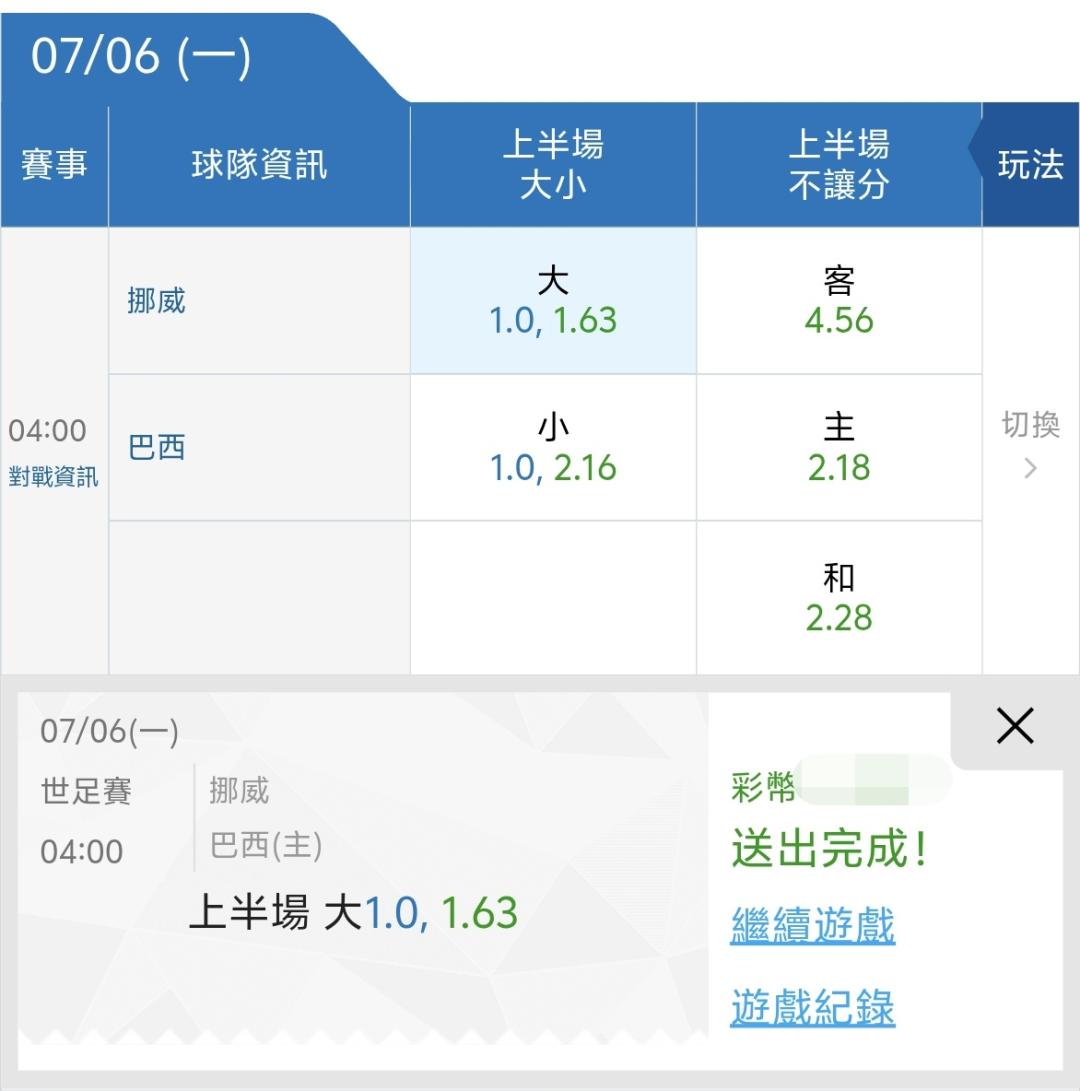Screen dimensions: 1080x1091
Task: Click the 上半場大小 column header
Action: click(553, 165)
